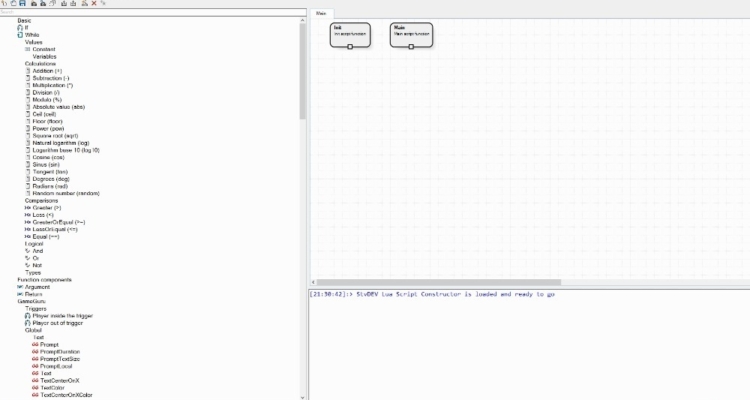Switch to the Main tab
Viewport: 750px width, 400px height.
pos(321,13)
